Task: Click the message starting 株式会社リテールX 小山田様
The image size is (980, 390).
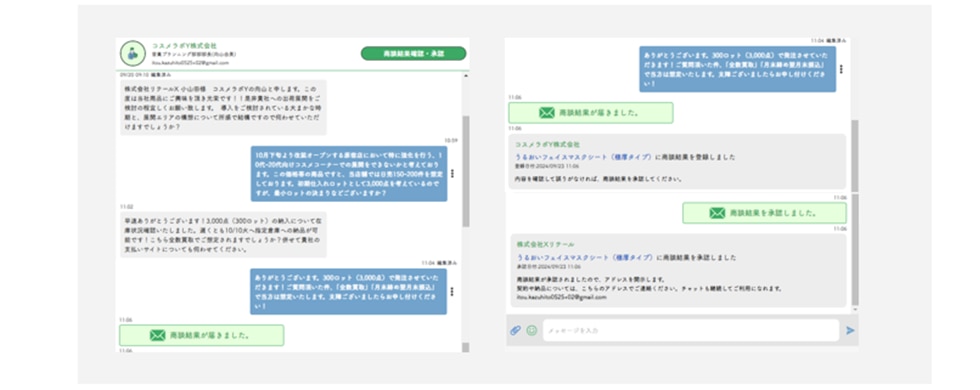Action: pyautogui.click(x=223, y=108)
